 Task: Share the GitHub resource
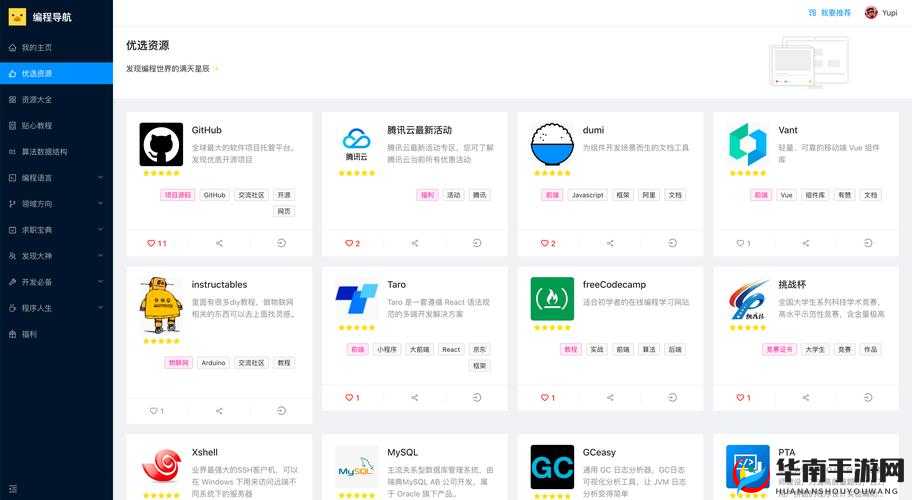219,243
